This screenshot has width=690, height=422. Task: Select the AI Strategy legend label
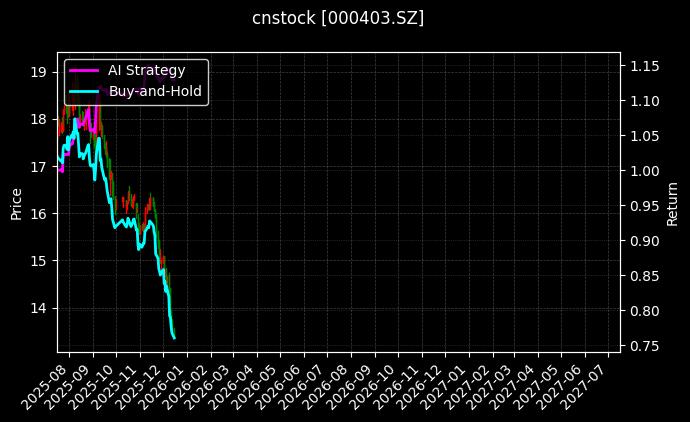pos(146,70)
